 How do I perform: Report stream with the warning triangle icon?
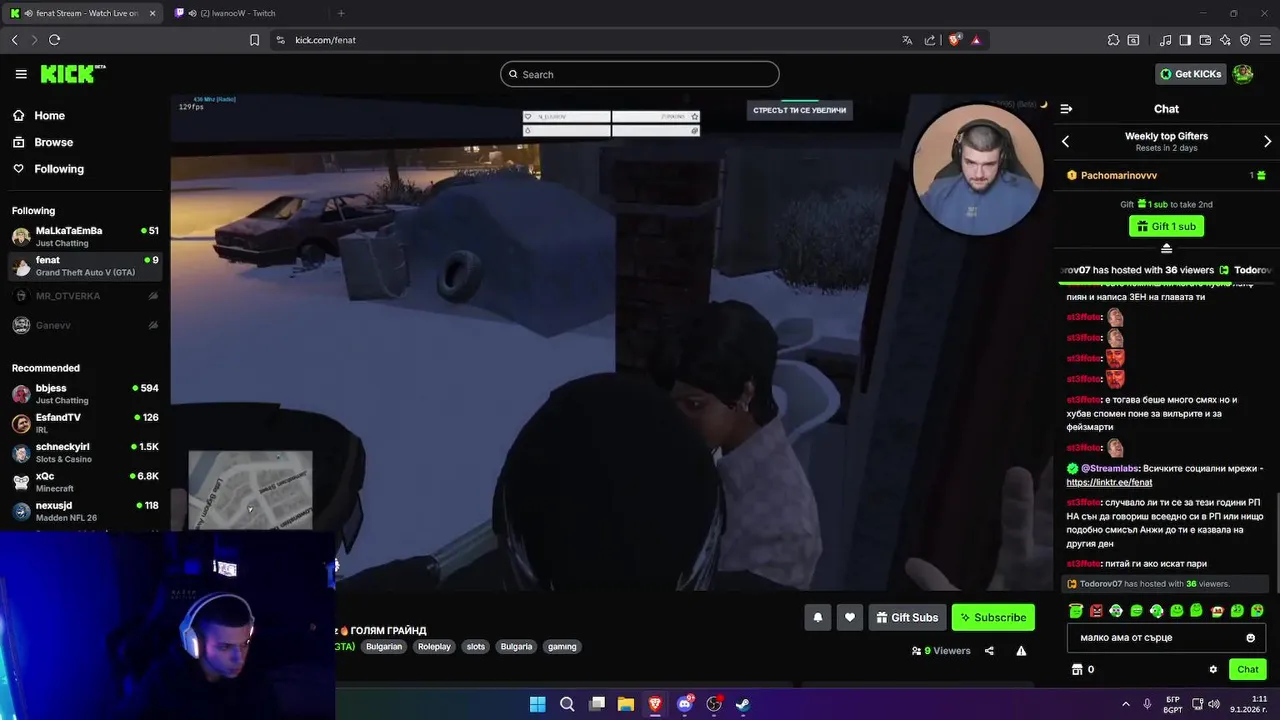[x=1021, y=651]
